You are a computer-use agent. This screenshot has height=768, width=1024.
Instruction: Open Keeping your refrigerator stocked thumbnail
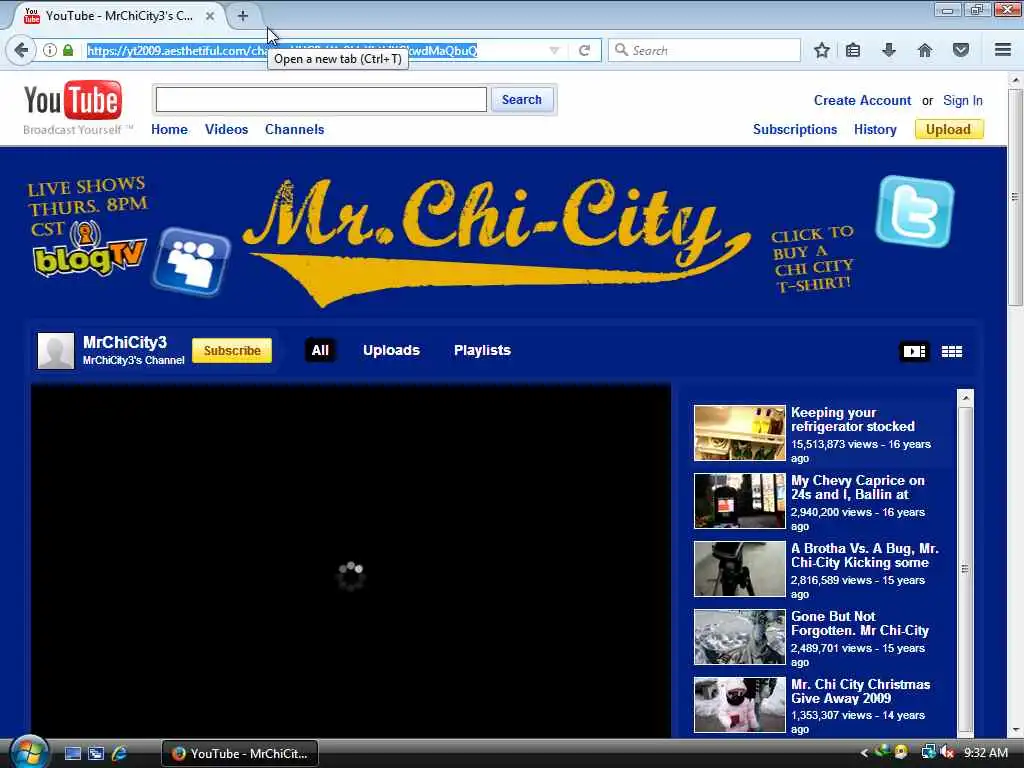coord(739,433)
